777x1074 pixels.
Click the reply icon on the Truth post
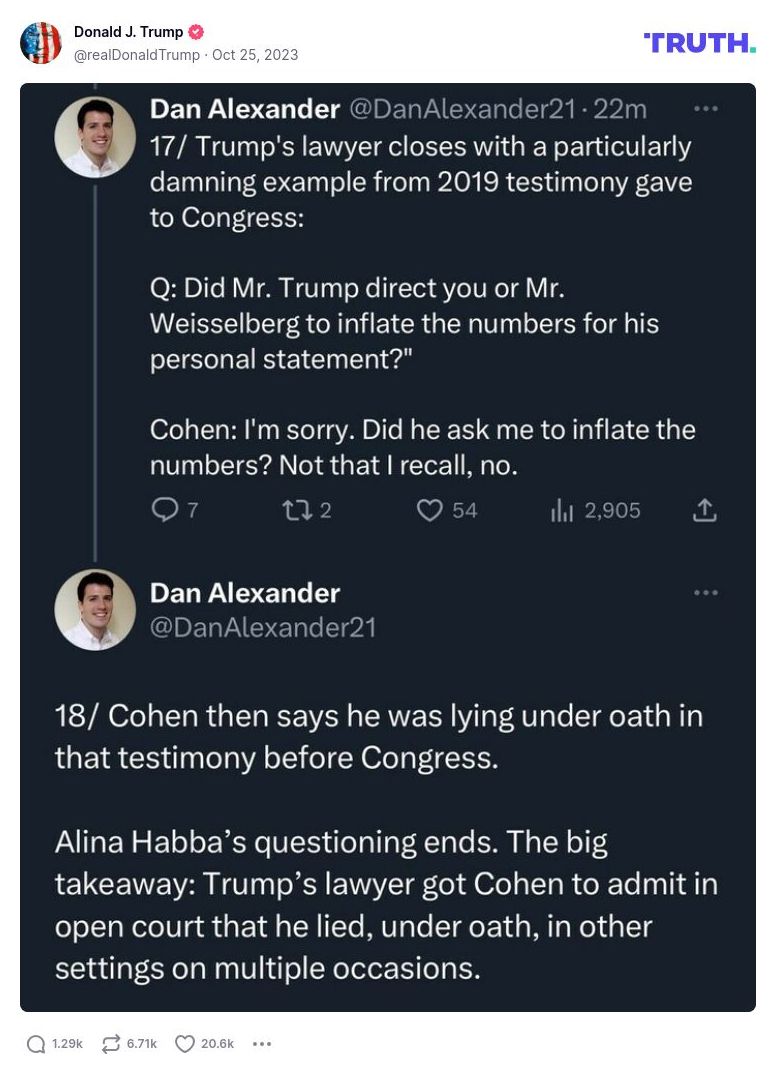[36, 1044]
